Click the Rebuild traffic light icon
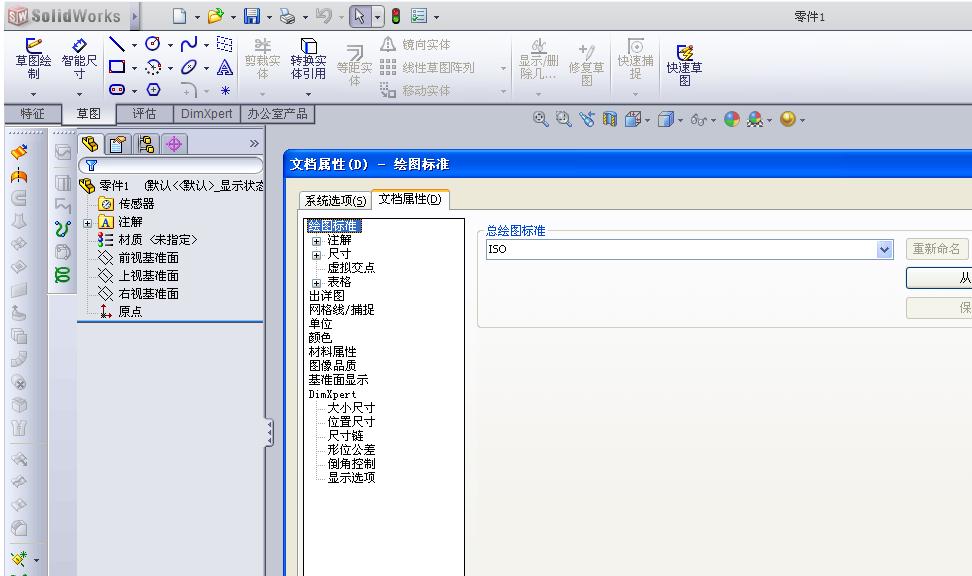This screenshot has height=576, width=972. 395,16
